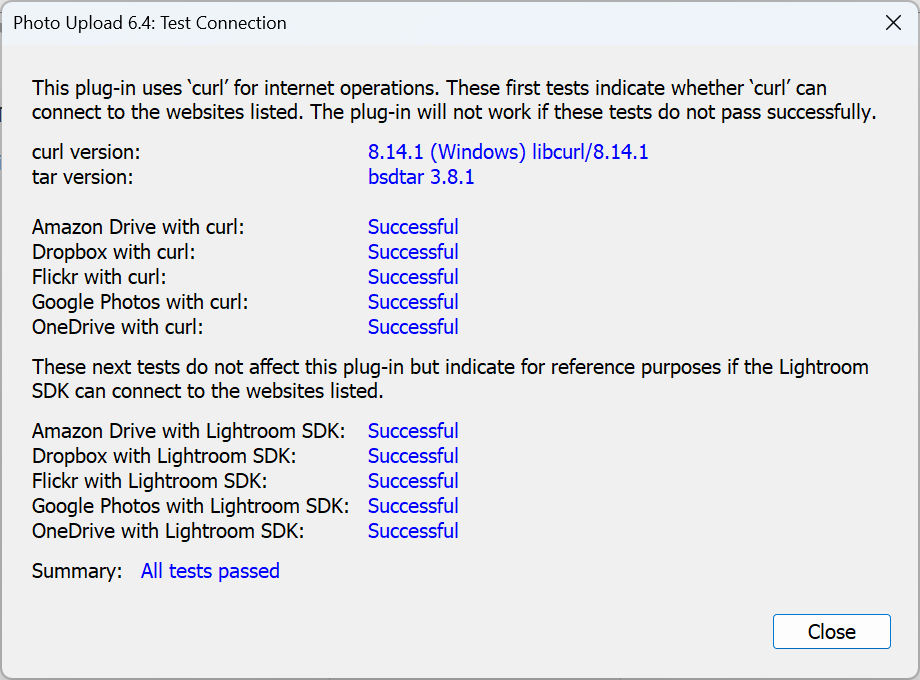Click the bsdtar 3.8.1 version value
920x680 pixels.
click(x=421, y=178)
